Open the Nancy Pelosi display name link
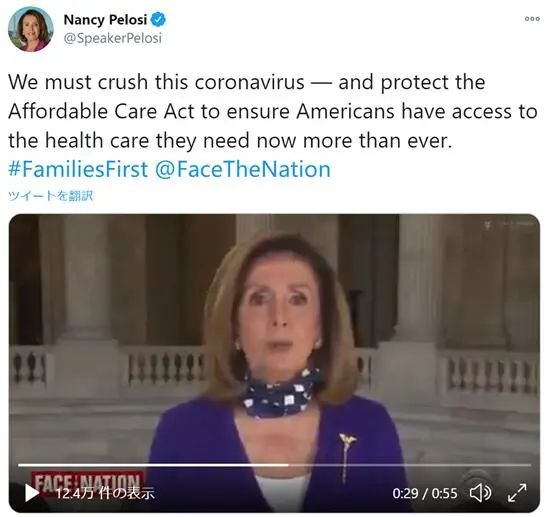This screenshot has width=554, height=517. (105, 20)
